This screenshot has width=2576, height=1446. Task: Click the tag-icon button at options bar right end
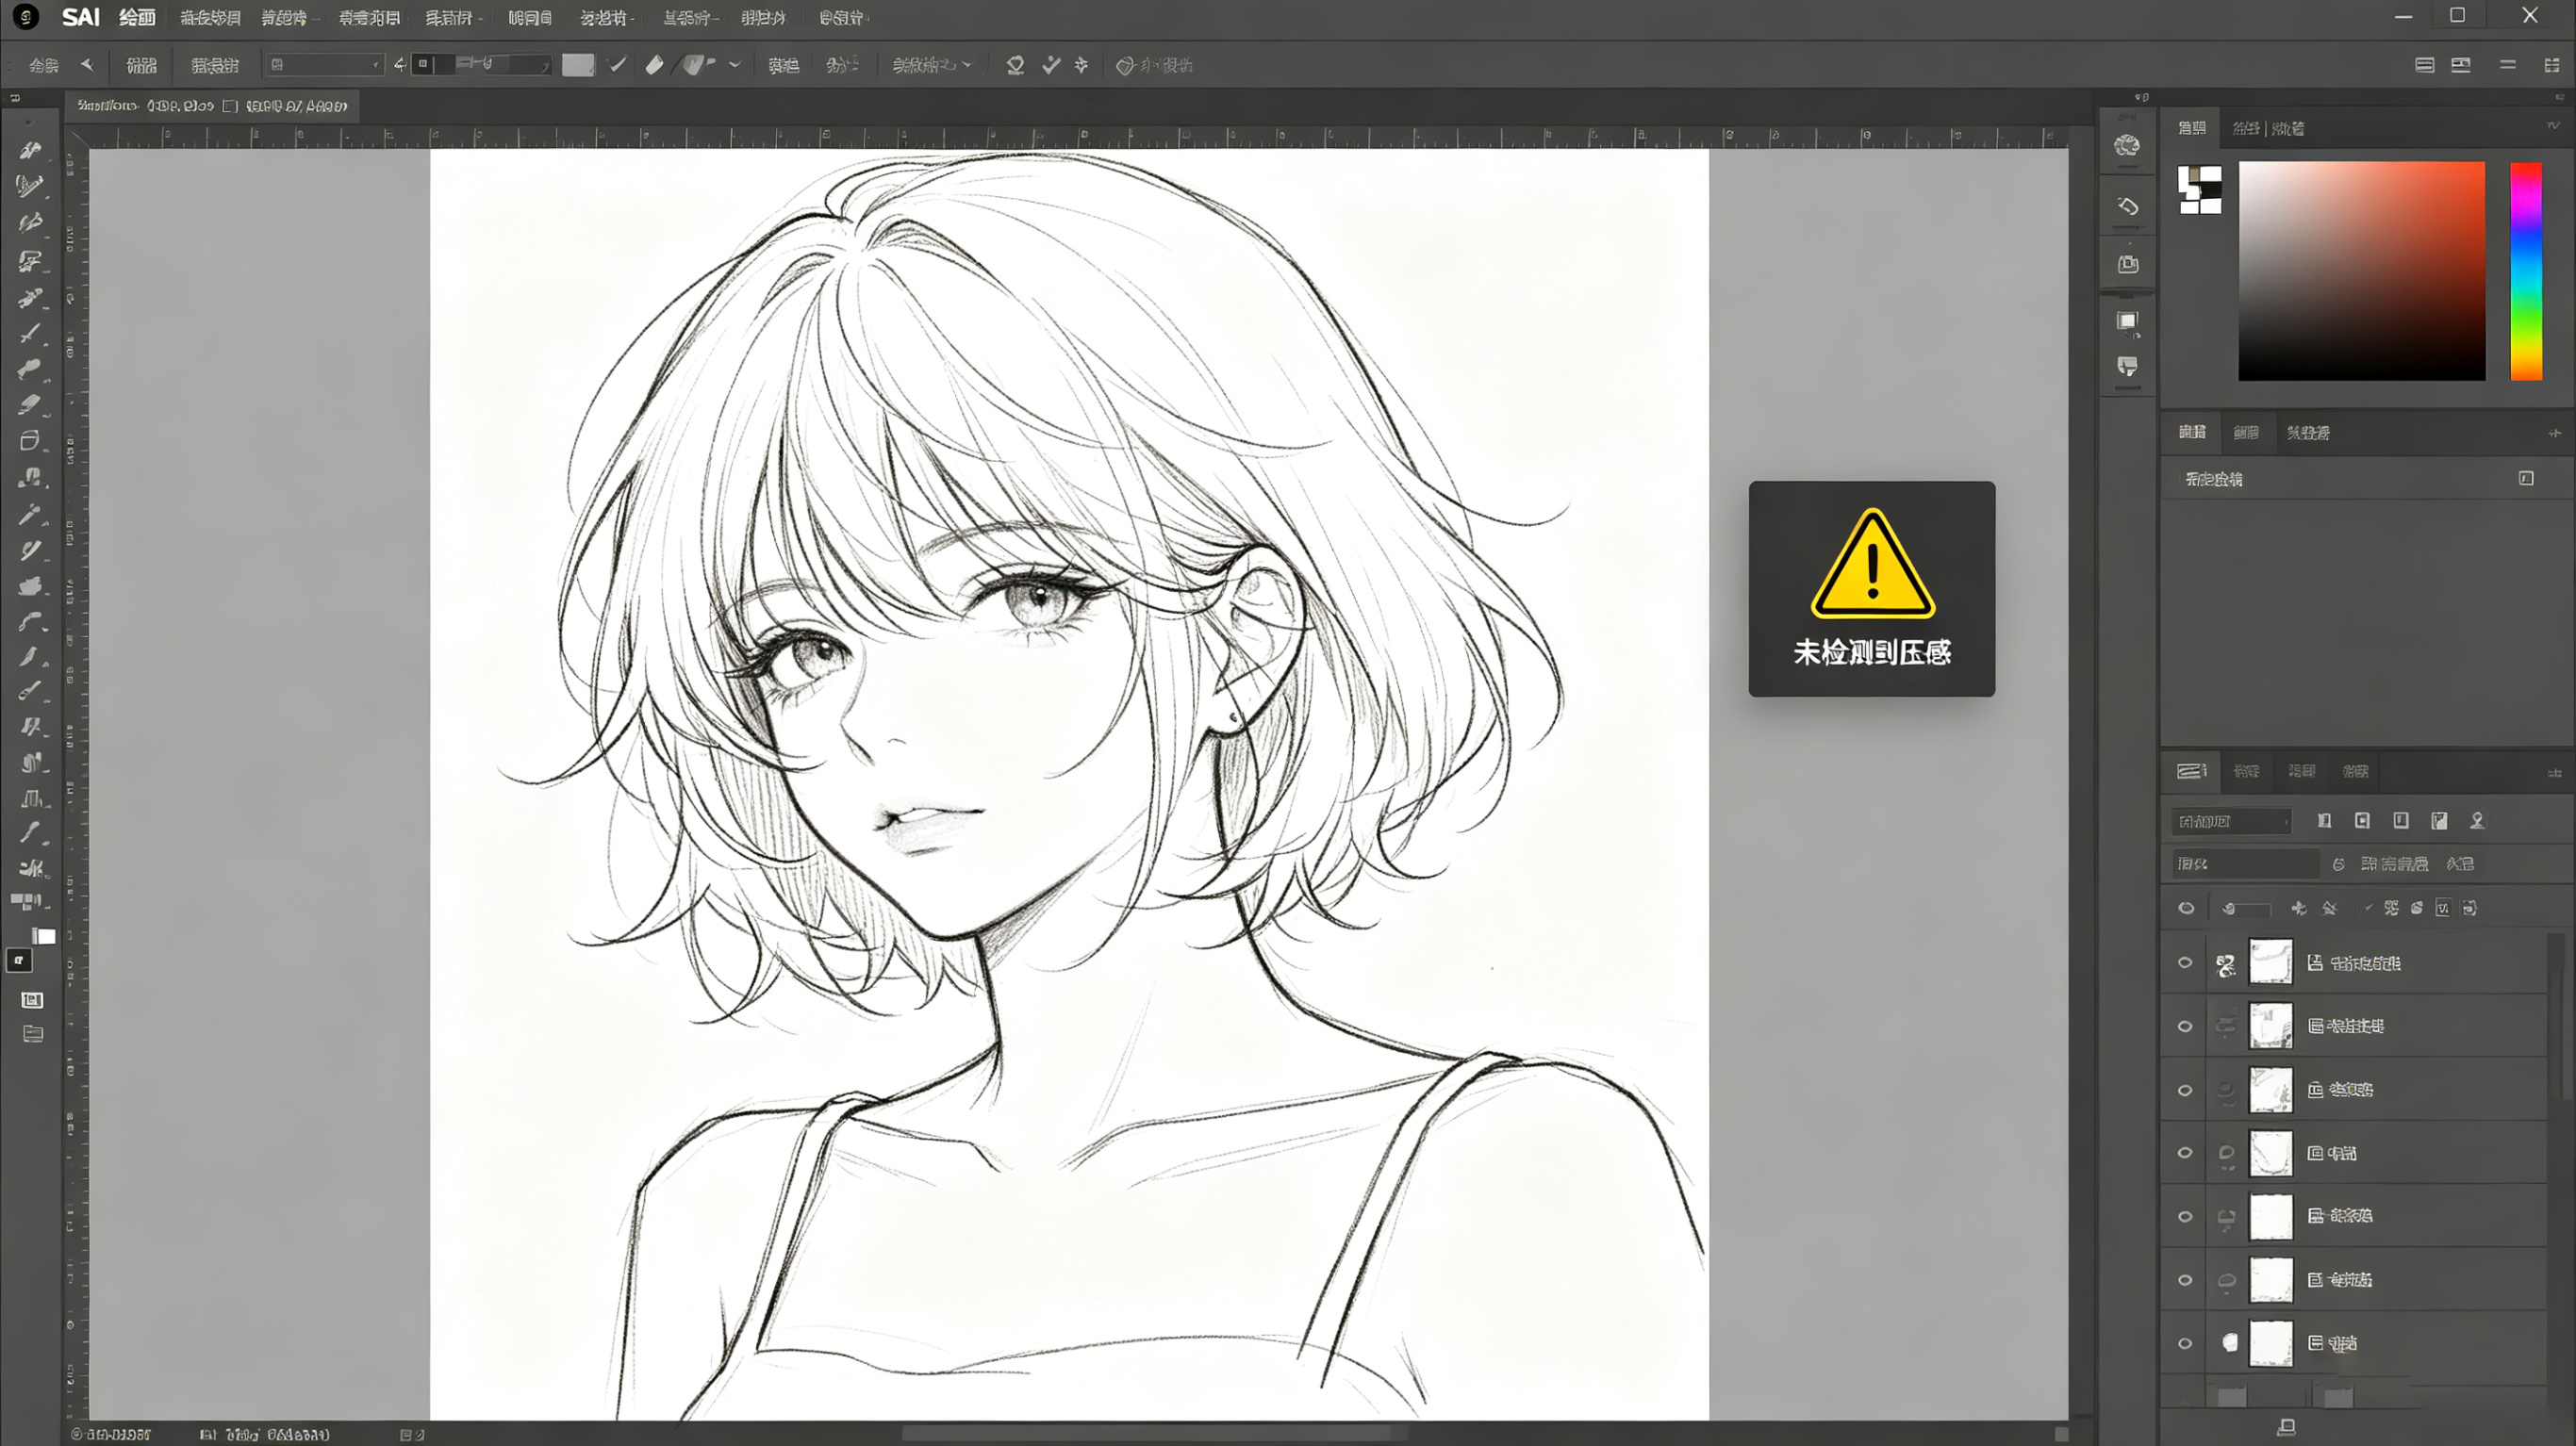[x=1154, y=66]
